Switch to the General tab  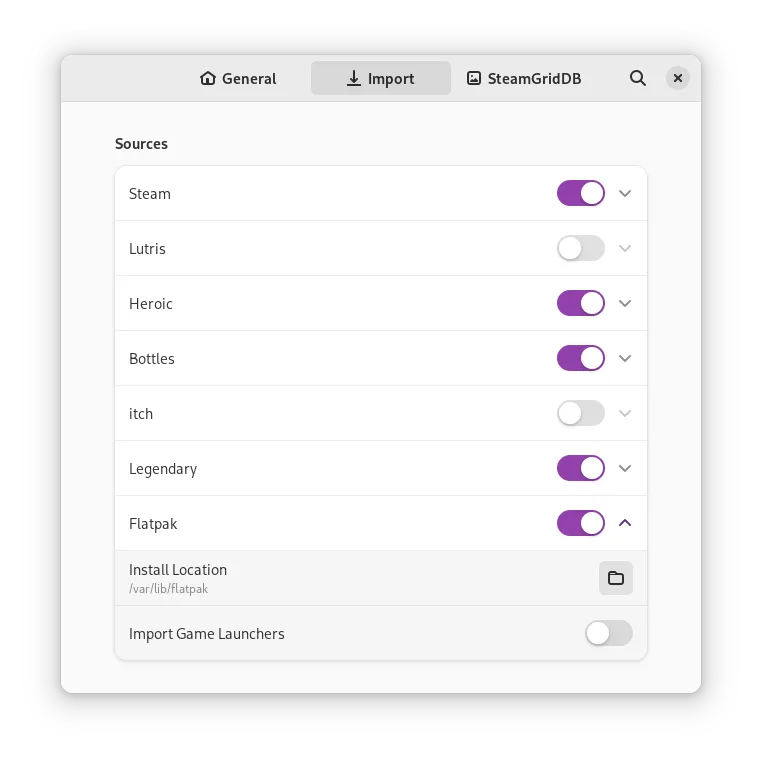[239, 78]
